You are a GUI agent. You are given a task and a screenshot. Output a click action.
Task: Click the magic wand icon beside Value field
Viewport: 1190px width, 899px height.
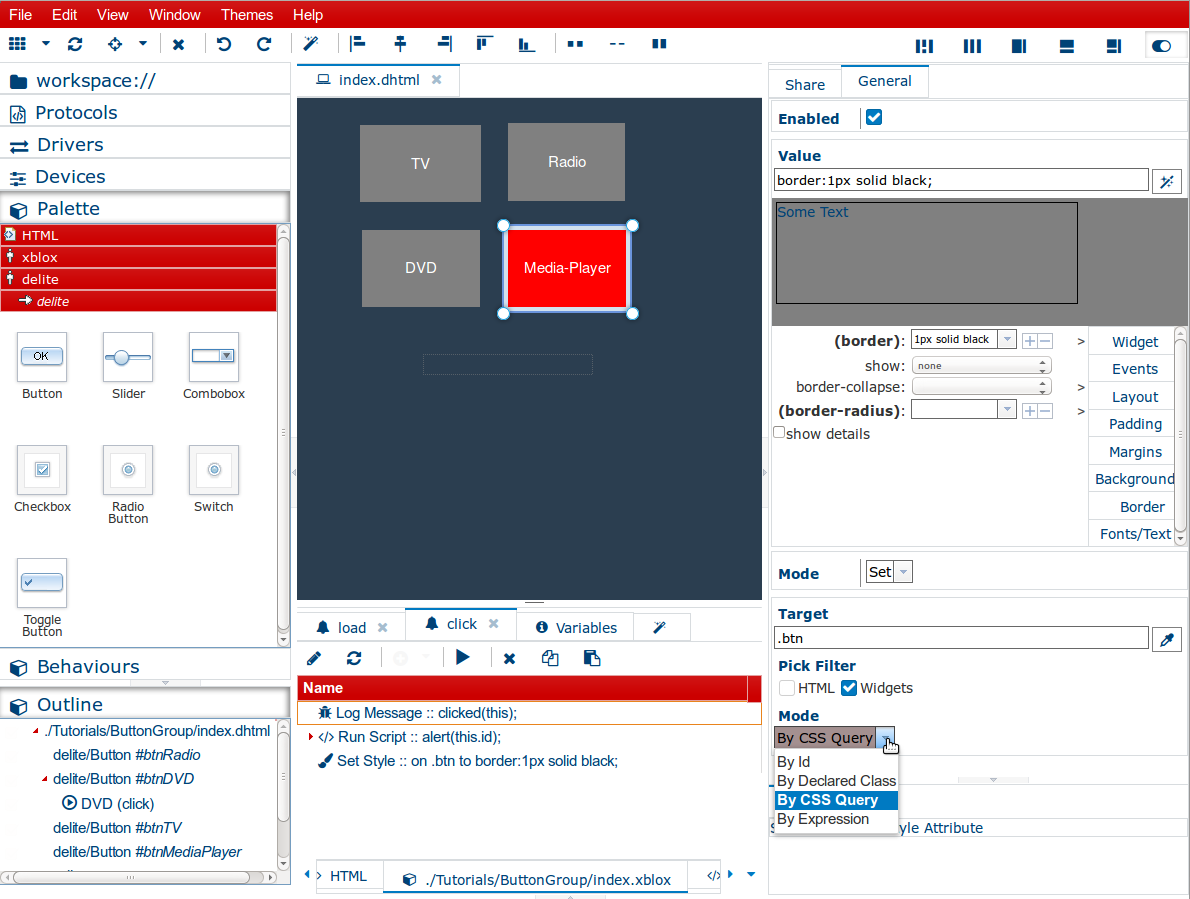1166,181
